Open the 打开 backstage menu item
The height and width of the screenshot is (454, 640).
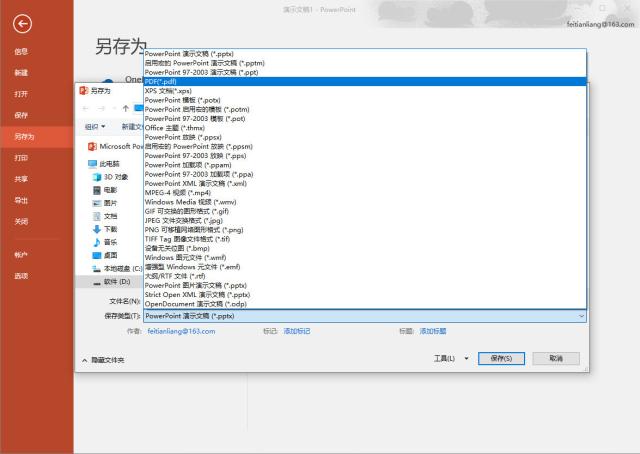tap(21, 94)
